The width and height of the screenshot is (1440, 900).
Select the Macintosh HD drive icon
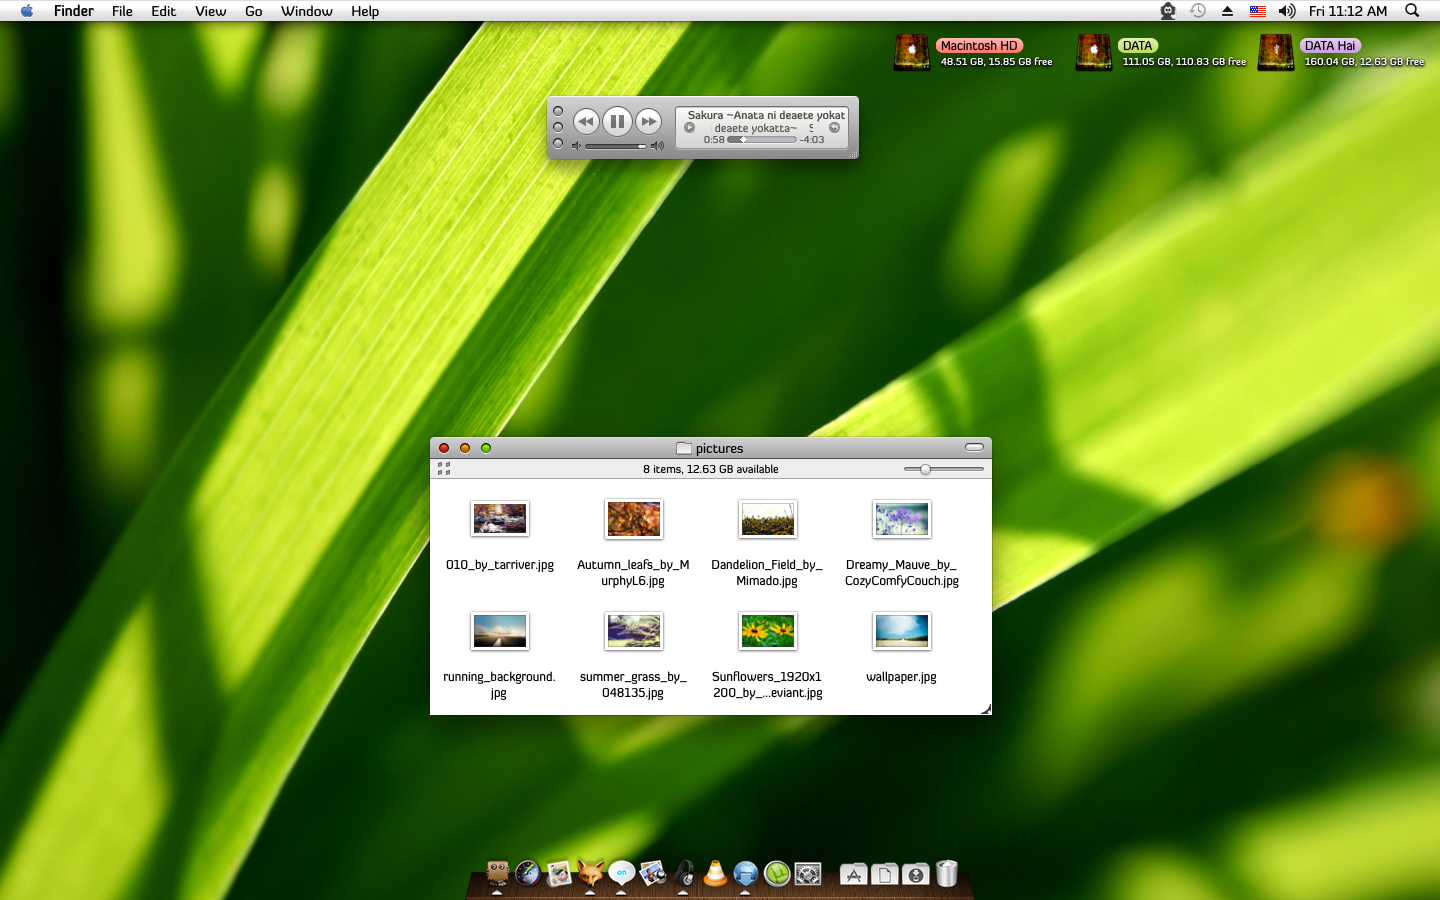pos(912,52)
